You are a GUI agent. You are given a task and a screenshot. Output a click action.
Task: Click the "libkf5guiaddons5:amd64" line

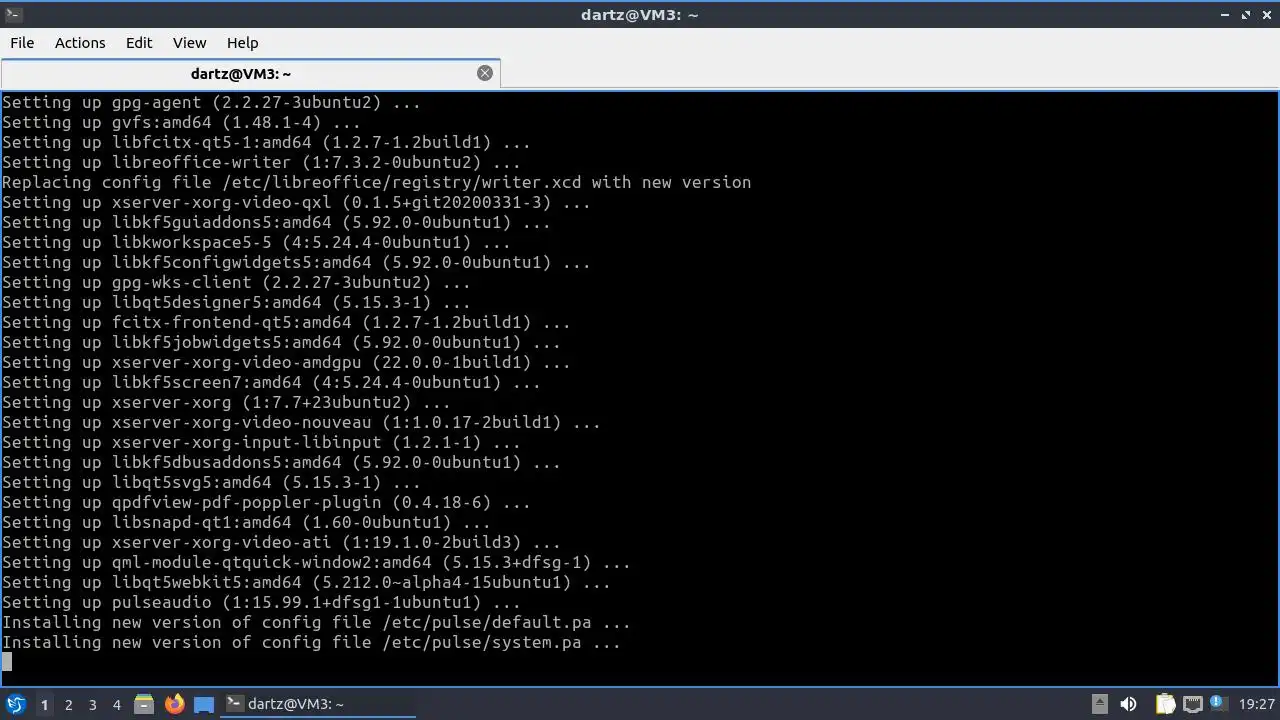point(277,222)
